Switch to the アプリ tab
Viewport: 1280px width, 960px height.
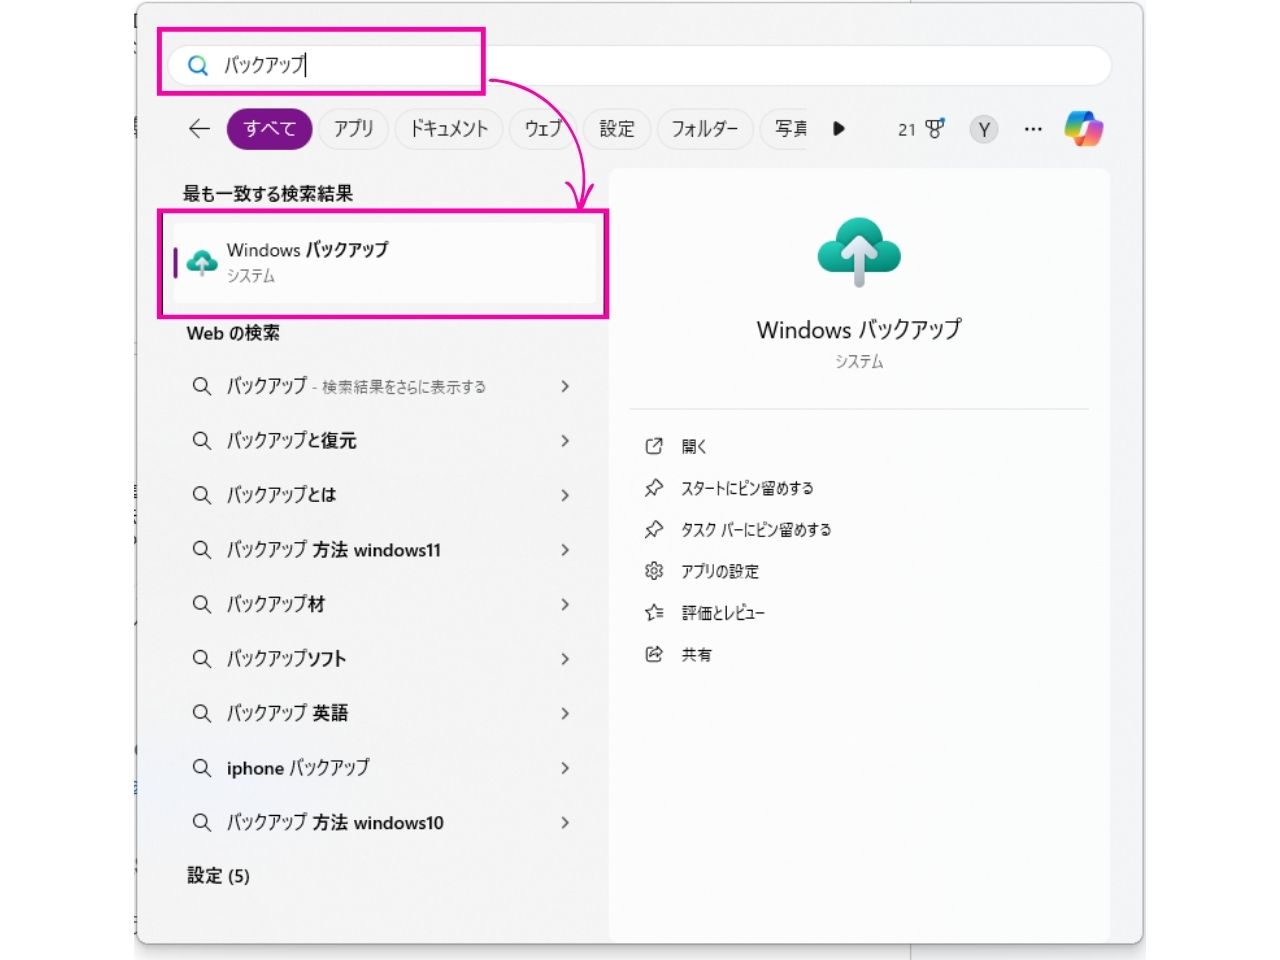coord(353,128)
